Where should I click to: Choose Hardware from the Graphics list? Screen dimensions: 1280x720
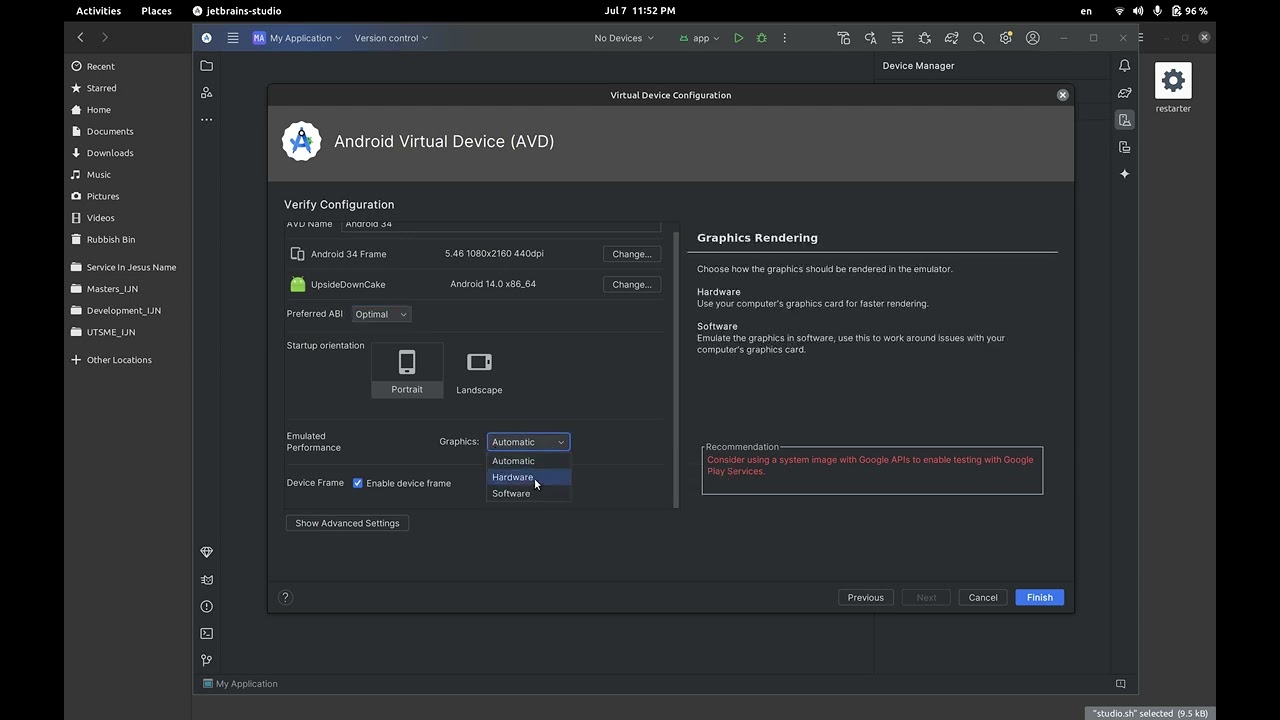pos(513,477)
